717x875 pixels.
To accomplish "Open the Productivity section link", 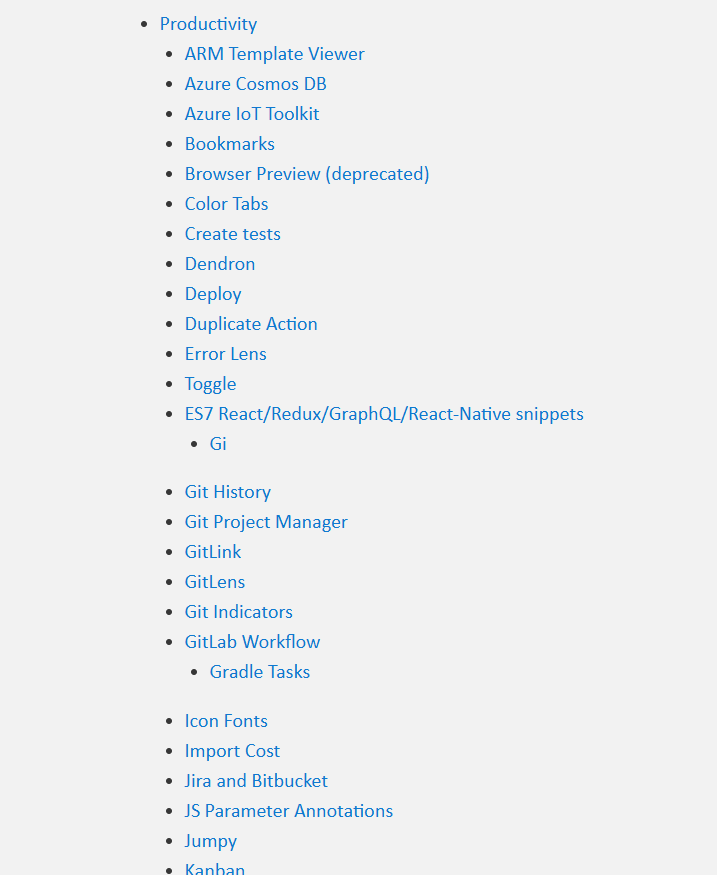I will point(208,24).
